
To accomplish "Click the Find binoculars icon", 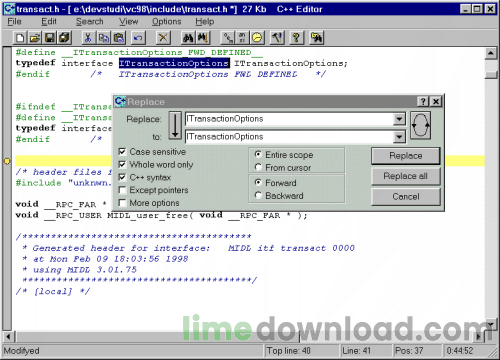I will [x=188, y=38].
